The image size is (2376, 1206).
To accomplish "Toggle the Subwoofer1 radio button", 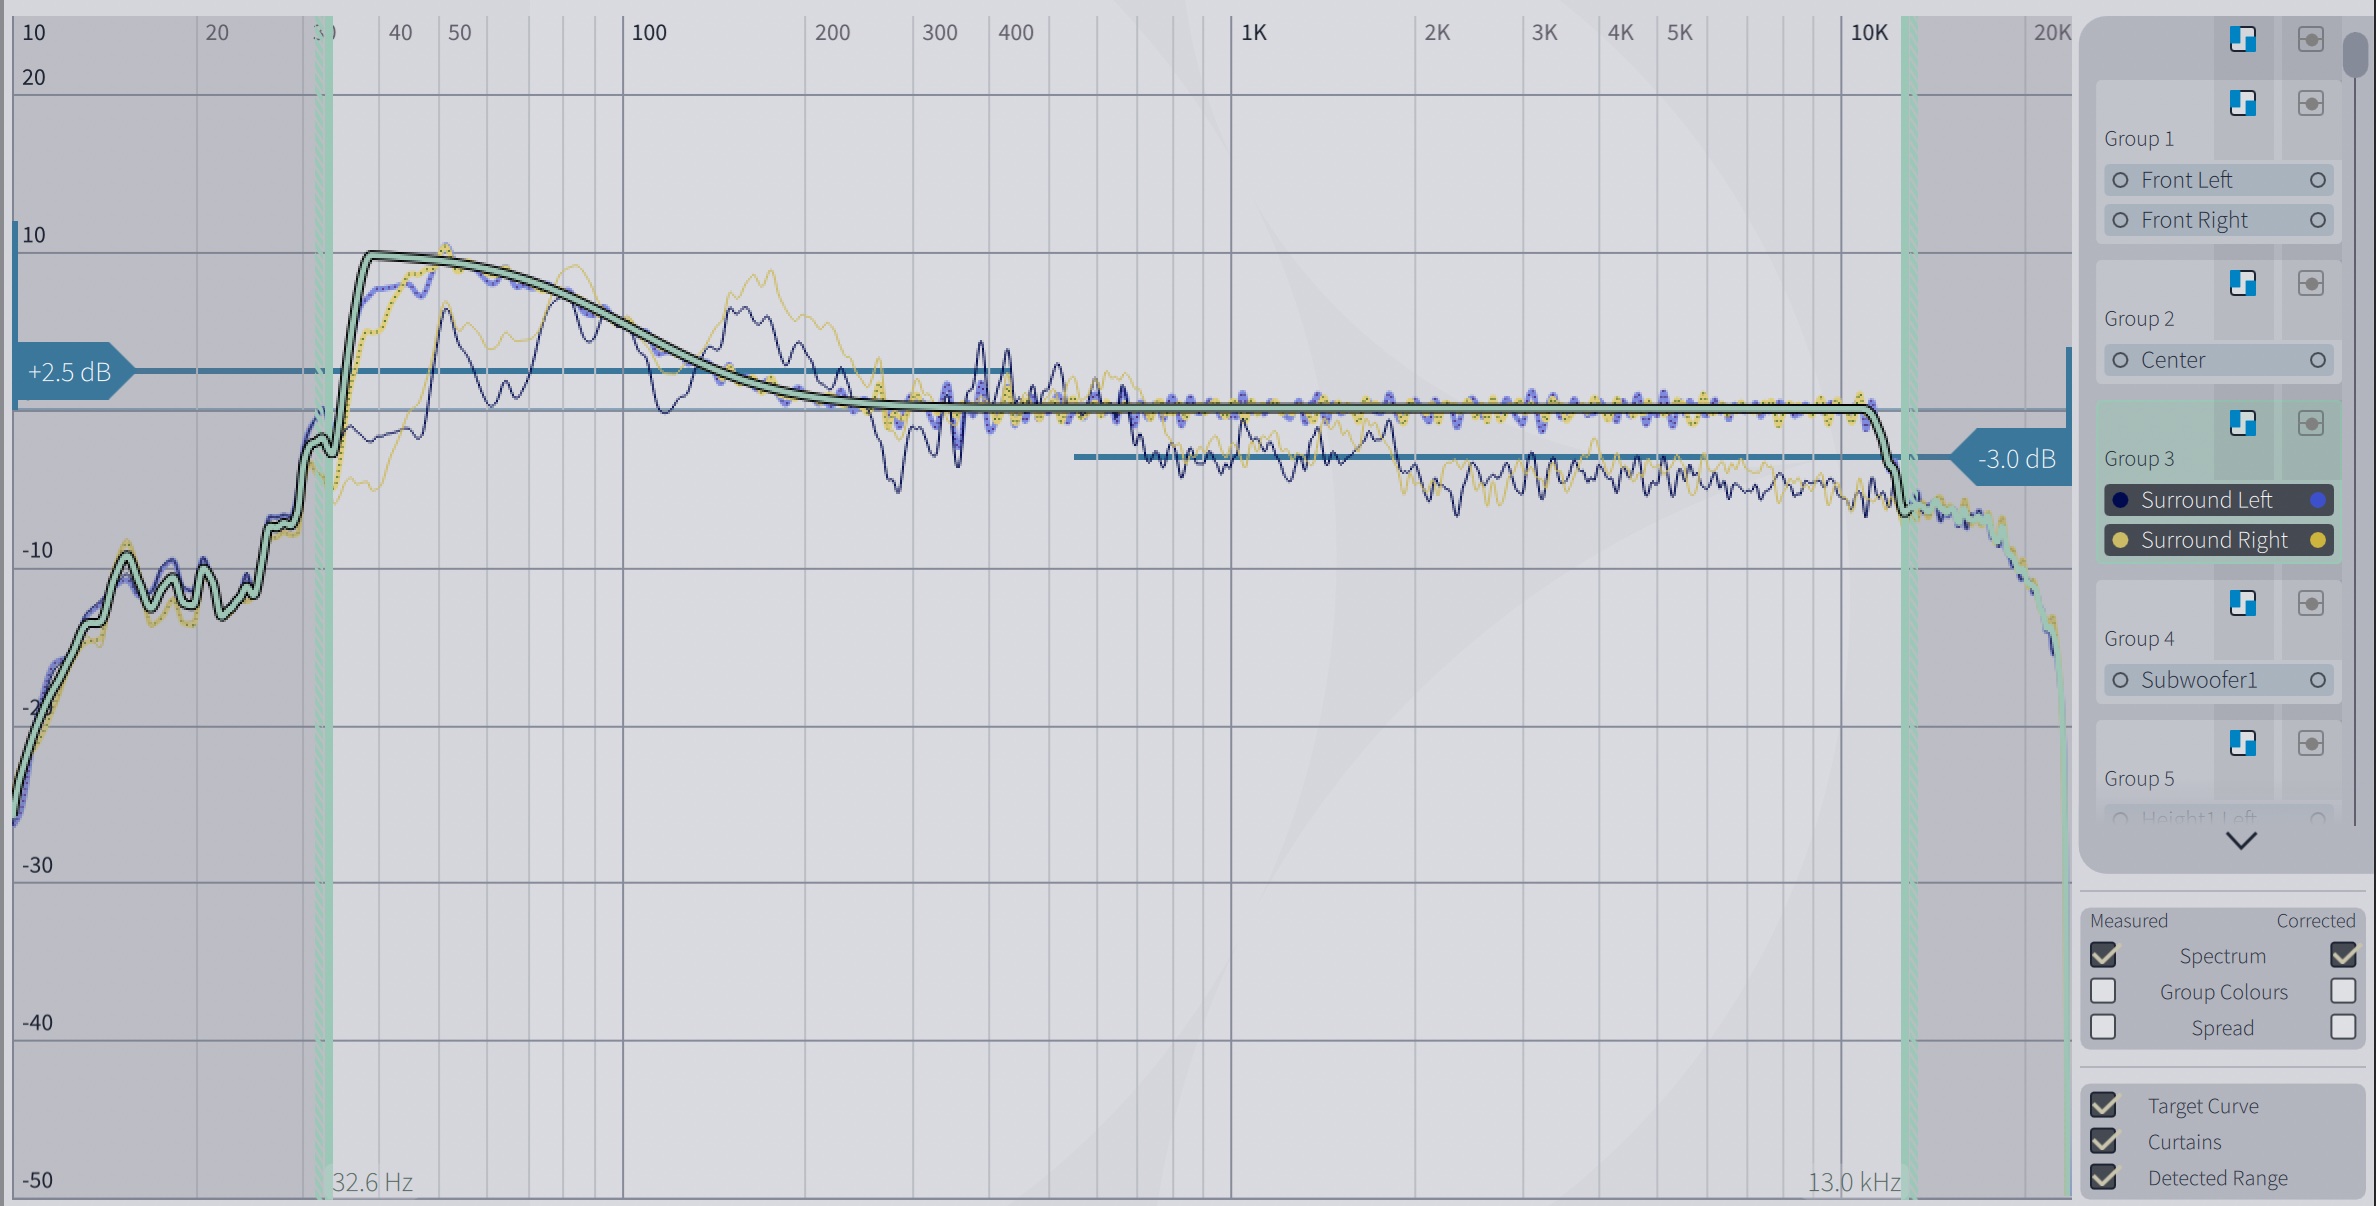I will (2118, 678).
